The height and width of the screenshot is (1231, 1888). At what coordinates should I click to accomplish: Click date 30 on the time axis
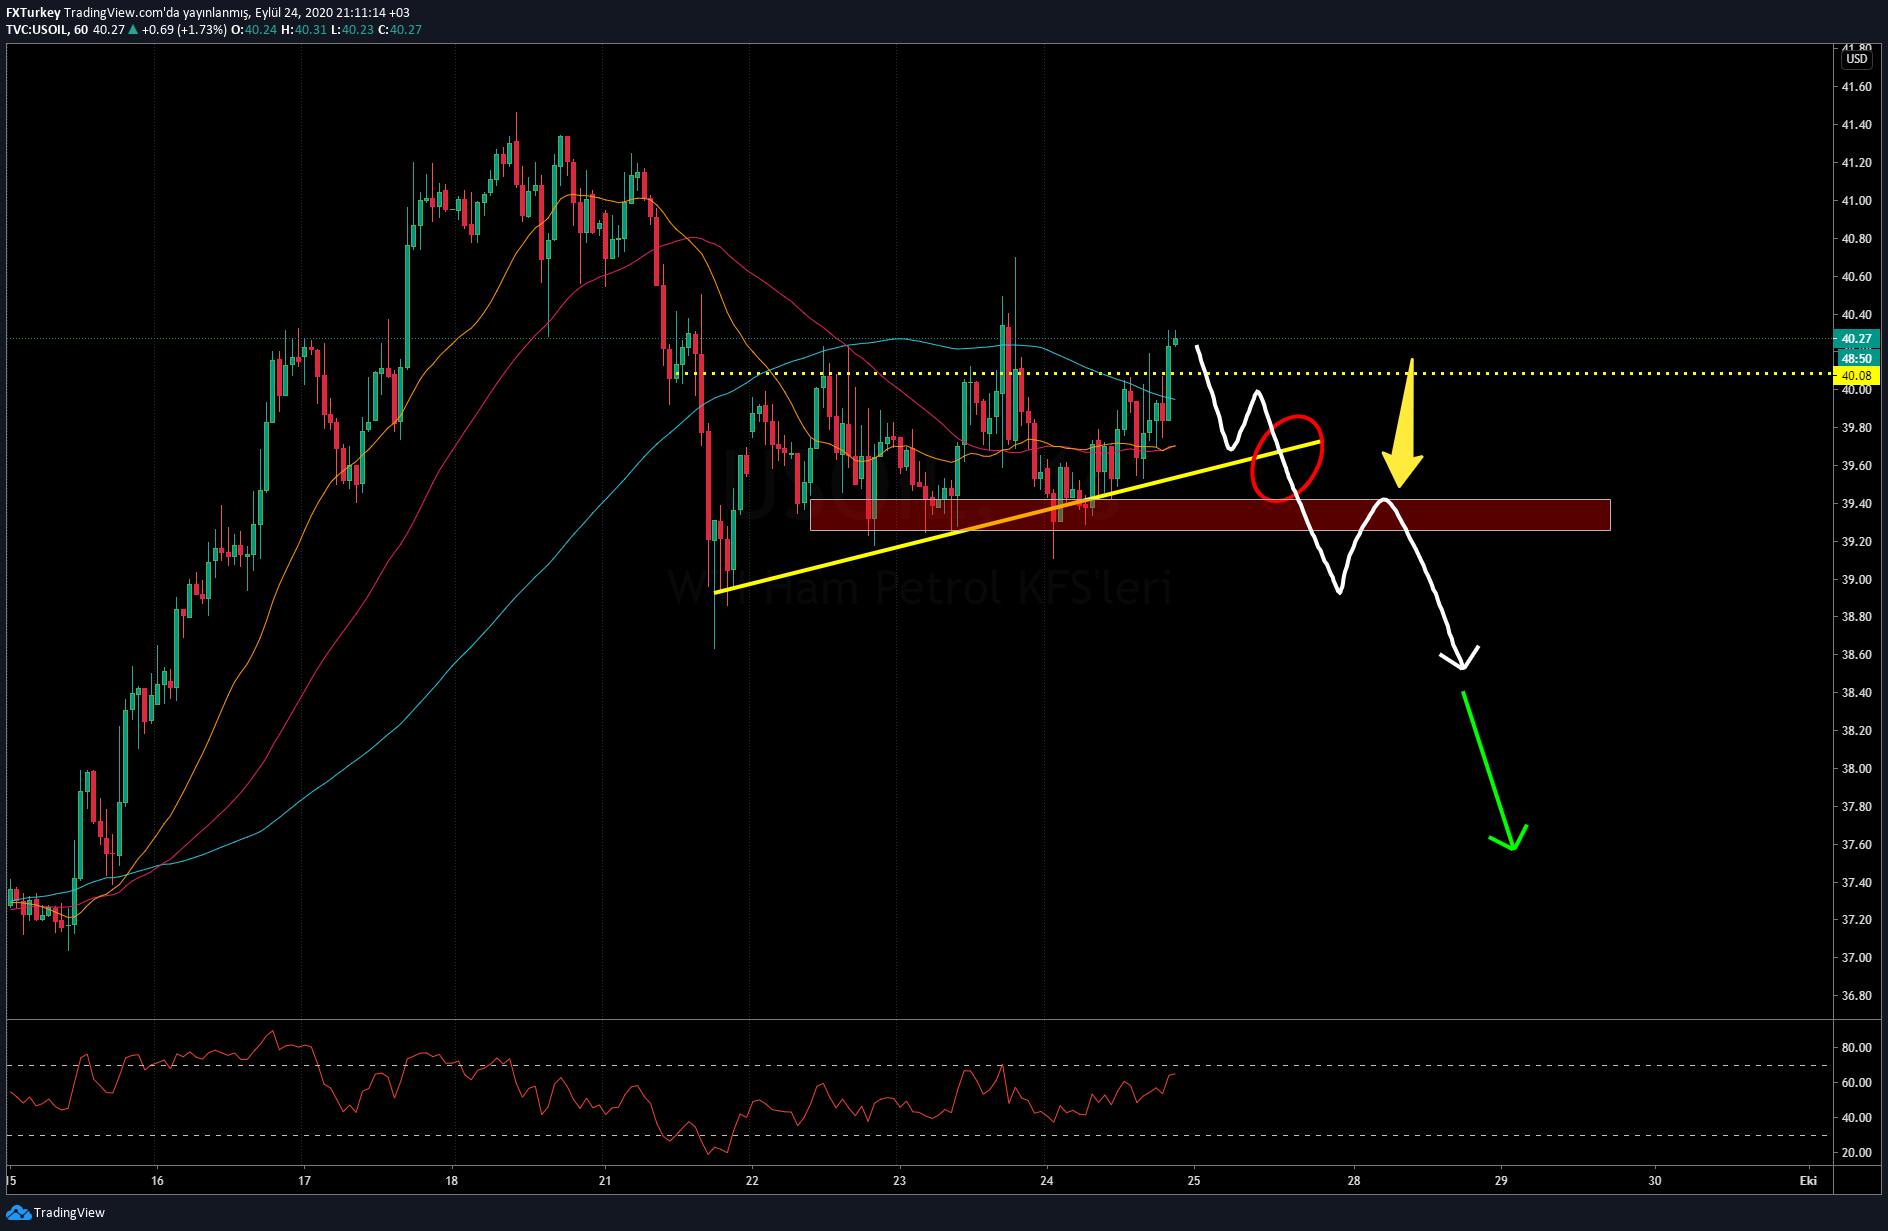(1655, 1181)
